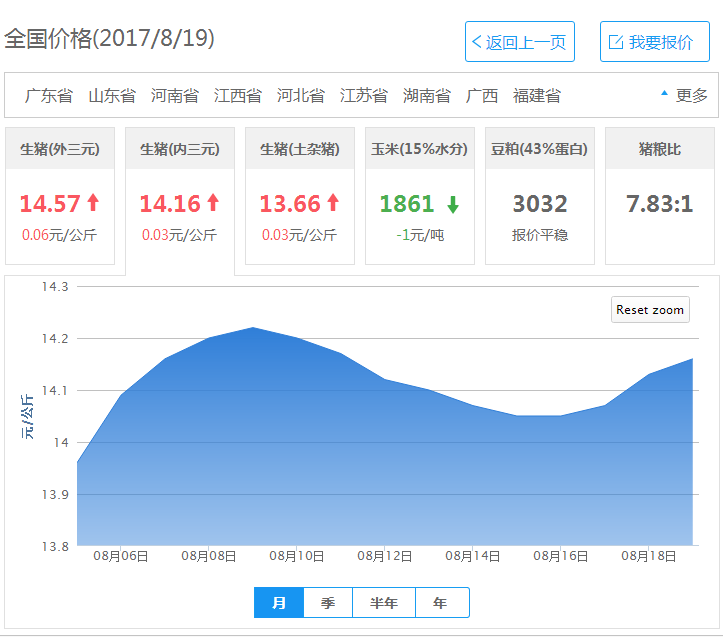Screen dimensions: 723x637
Task: Click the edit pencil icon in 我要报价
Action: point(616,42)
